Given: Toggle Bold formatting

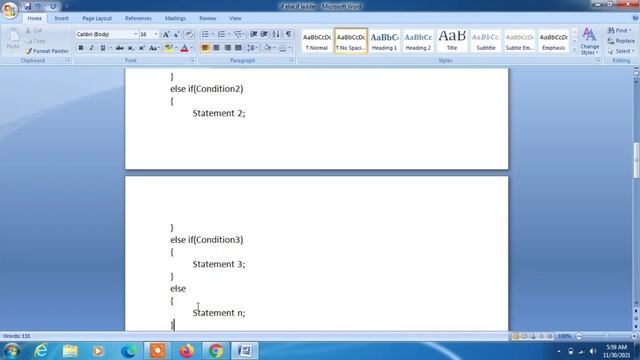Looking at the screenshot, I should (x=81, y=48).
